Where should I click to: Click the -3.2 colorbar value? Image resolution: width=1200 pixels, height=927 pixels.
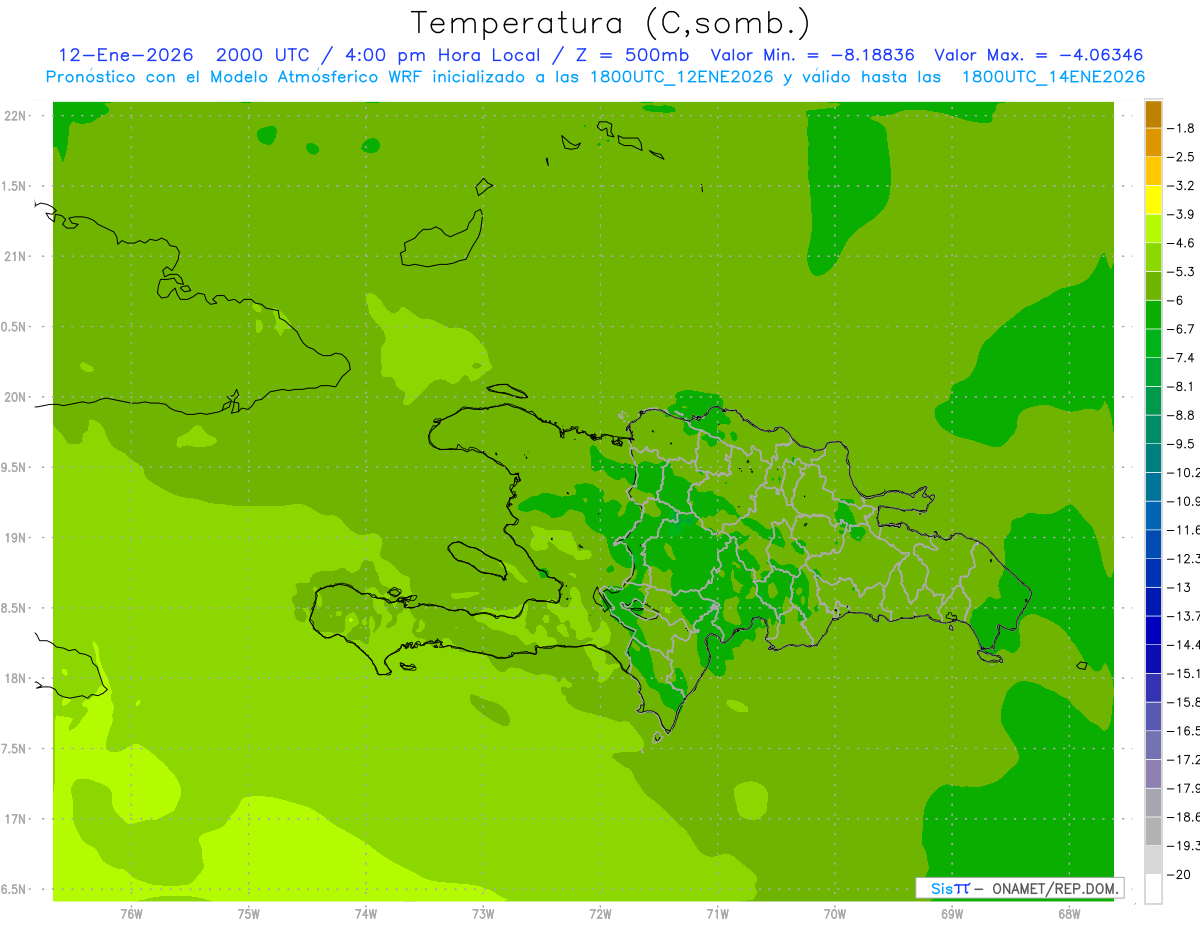pos(1181,186)
